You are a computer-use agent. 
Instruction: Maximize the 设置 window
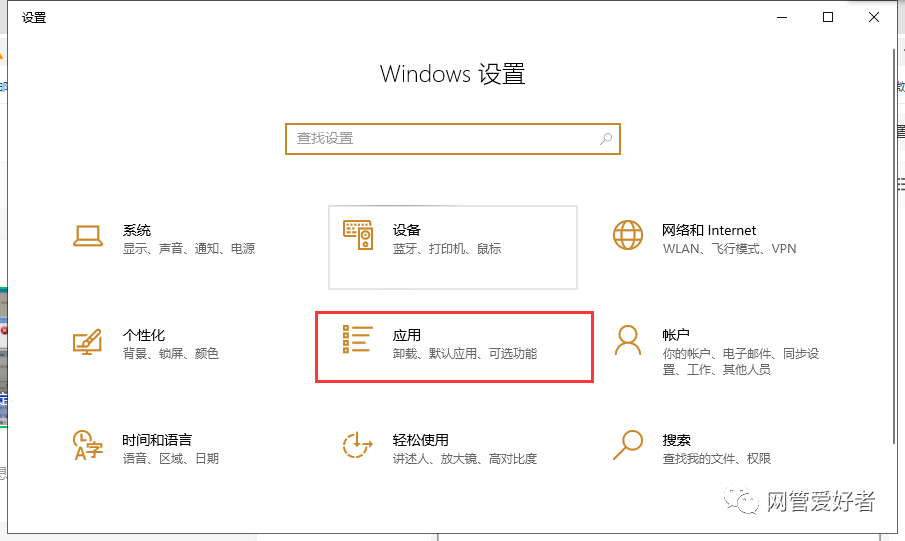pos(828,17)
